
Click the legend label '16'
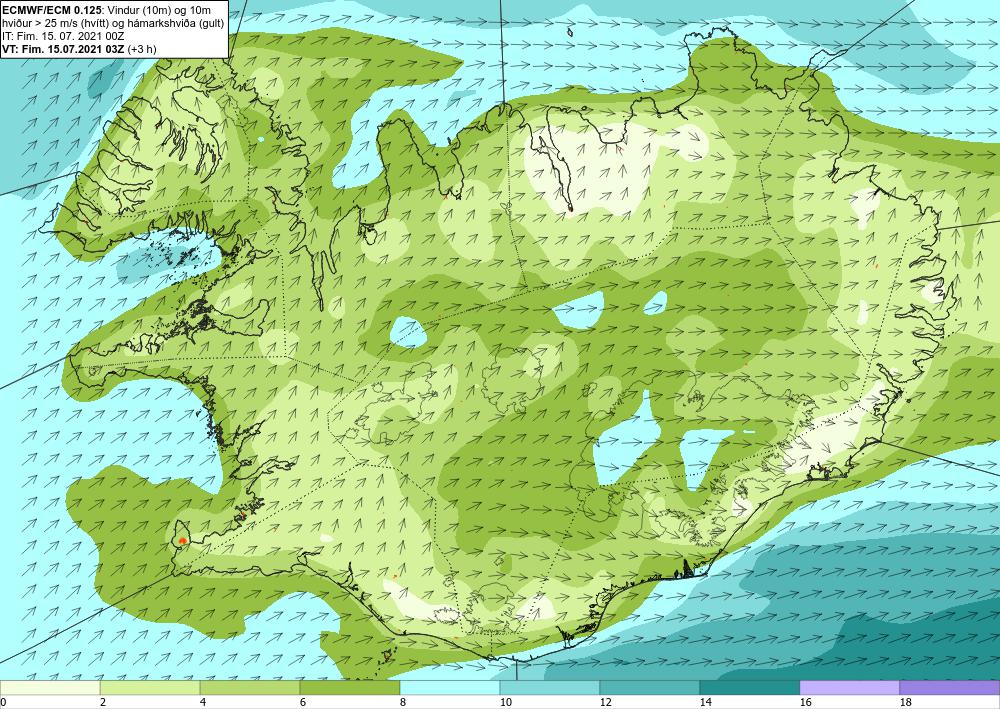click(x=805, y=703)
